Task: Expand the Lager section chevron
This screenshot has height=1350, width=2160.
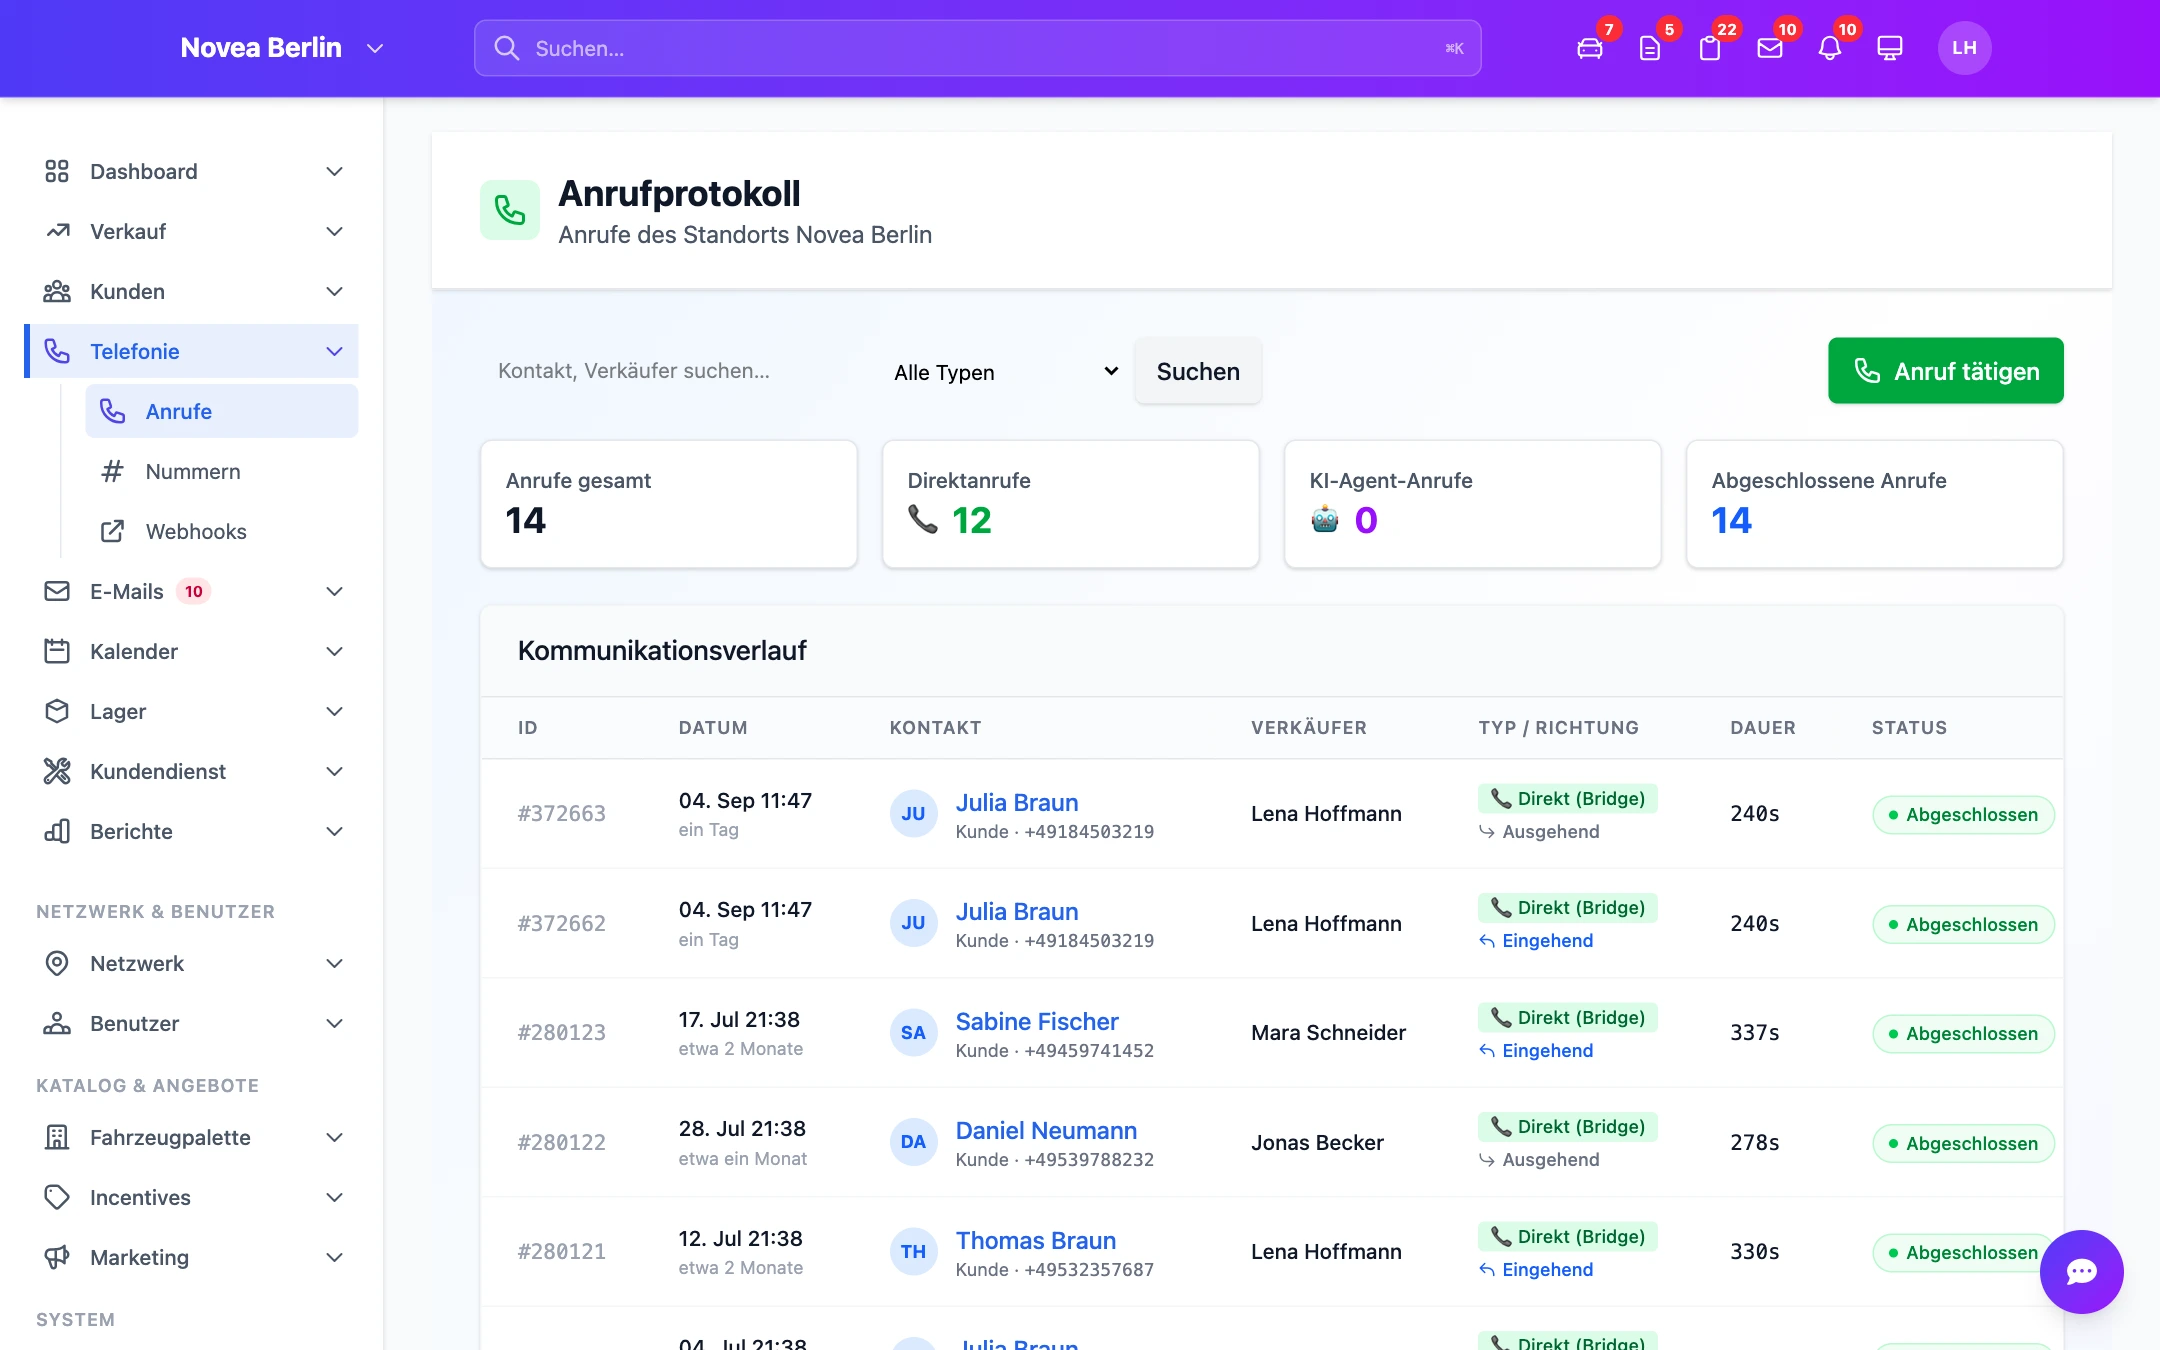Action: click(335, 711)
